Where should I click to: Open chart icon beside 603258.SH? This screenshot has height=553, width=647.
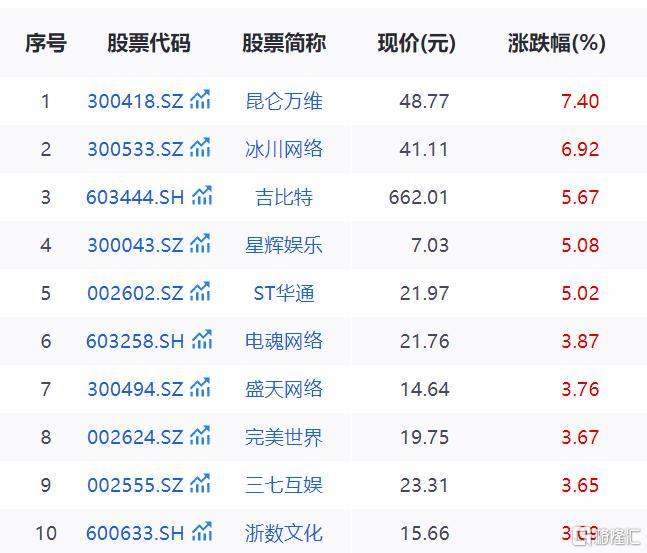tap(202, 340)
